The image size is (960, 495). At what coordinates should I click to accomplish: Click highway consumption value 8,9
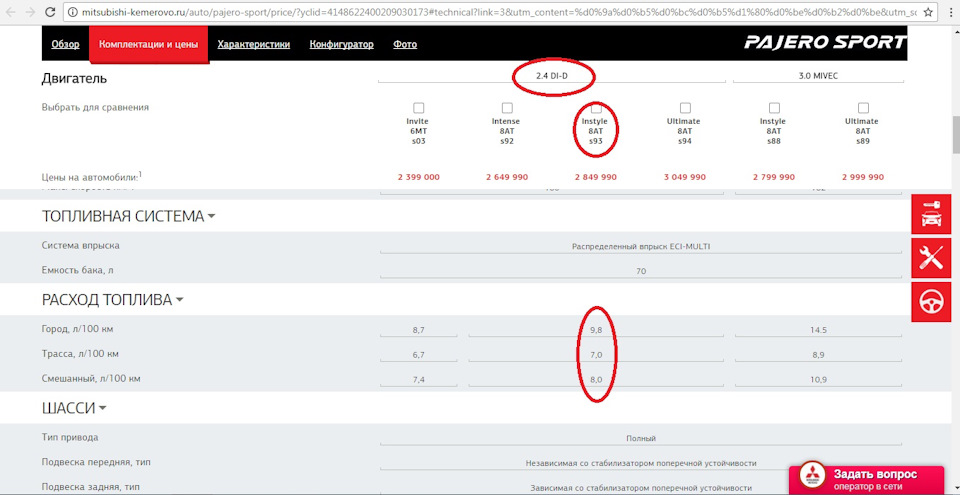pyautogui.click(x=818, y=355)
